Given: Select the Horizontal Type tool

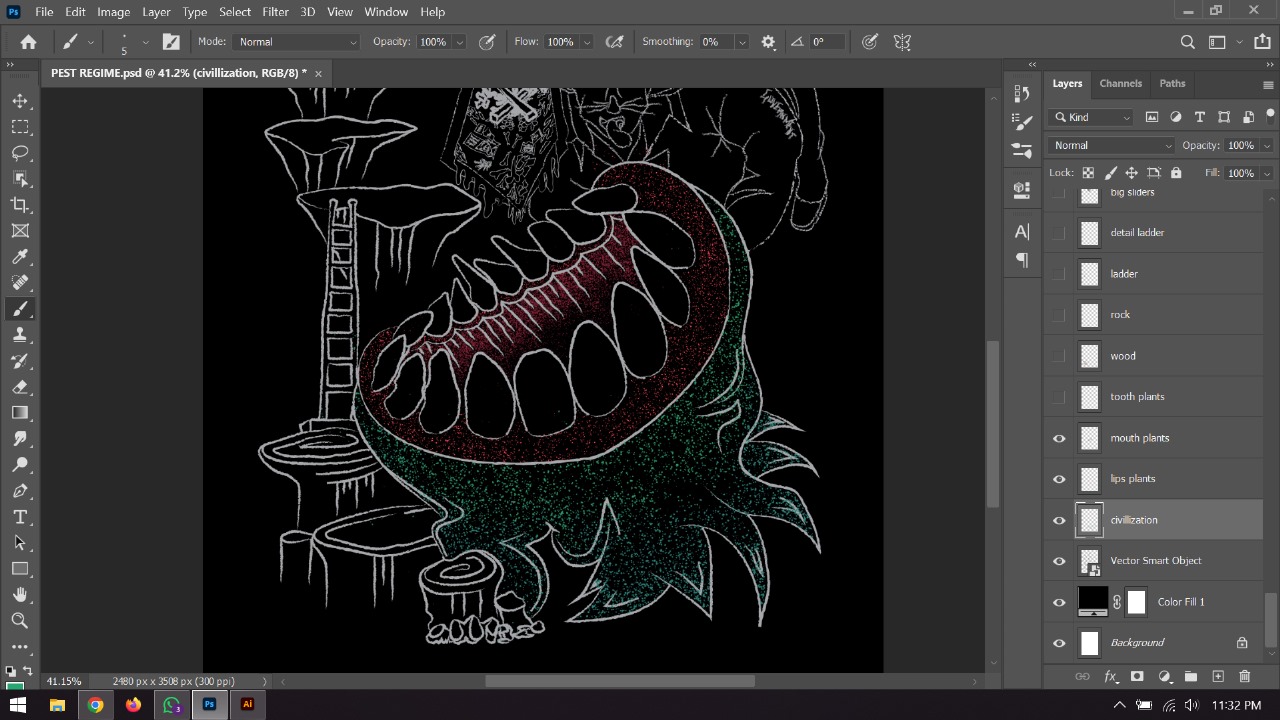Looking at the screenshot, I should pos(20,517).
